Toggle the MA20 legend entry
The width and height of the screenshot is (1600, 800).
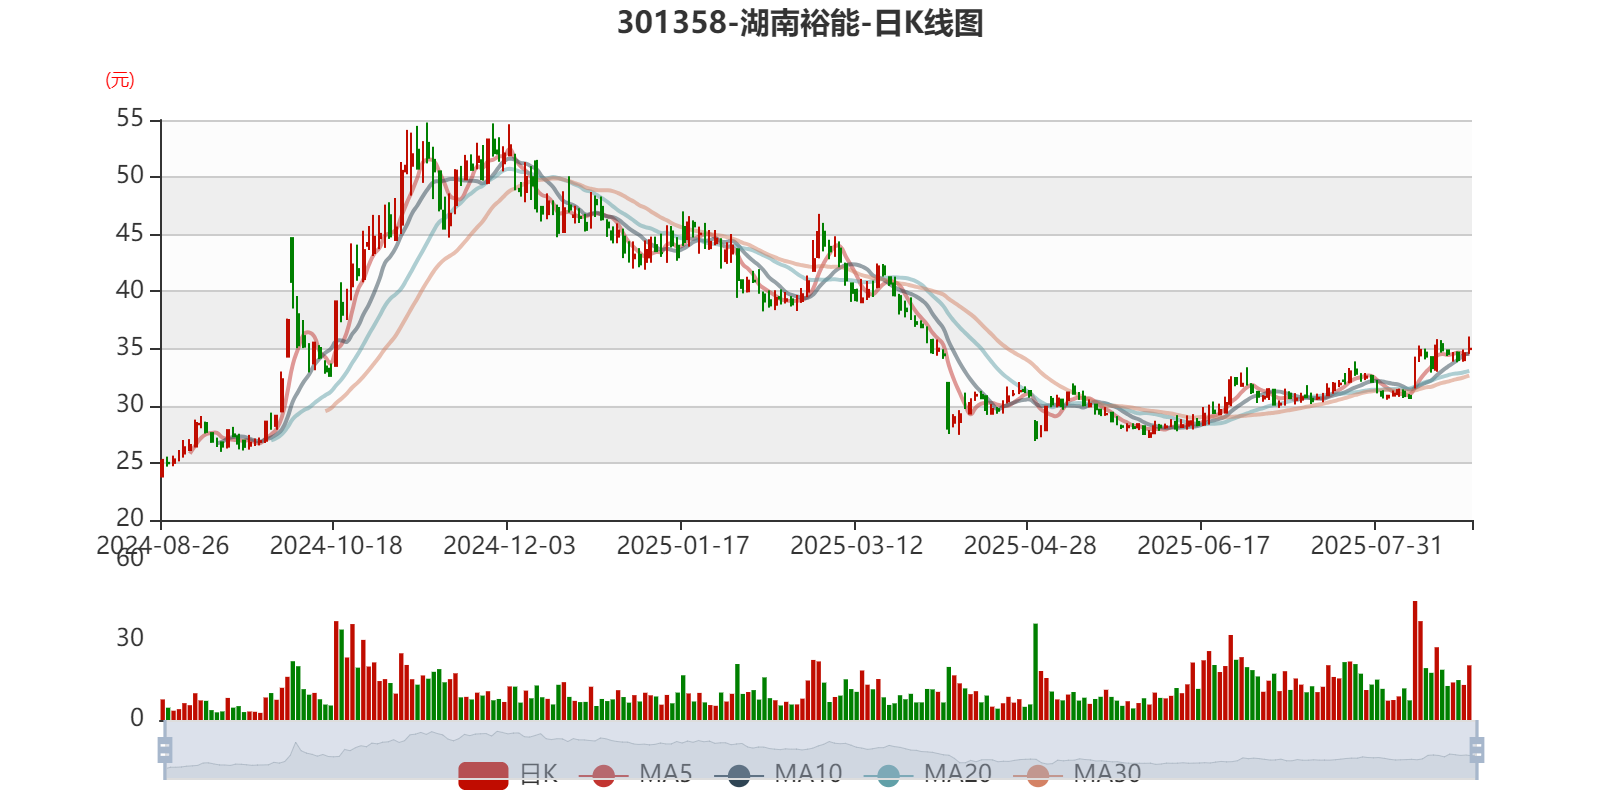tap(928, 774)
